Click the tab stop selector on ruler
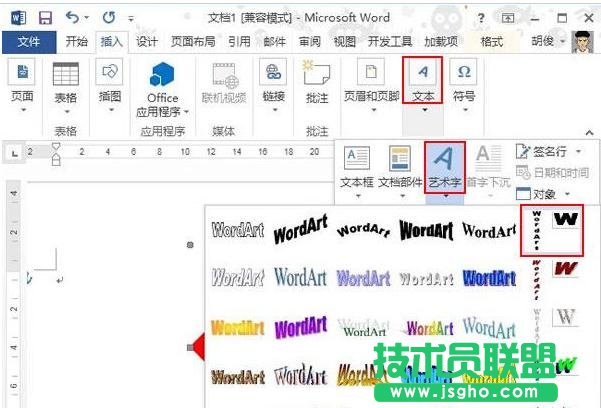Image resolution: width=601 pixels, height=408 pixels. tap(15, 153)
